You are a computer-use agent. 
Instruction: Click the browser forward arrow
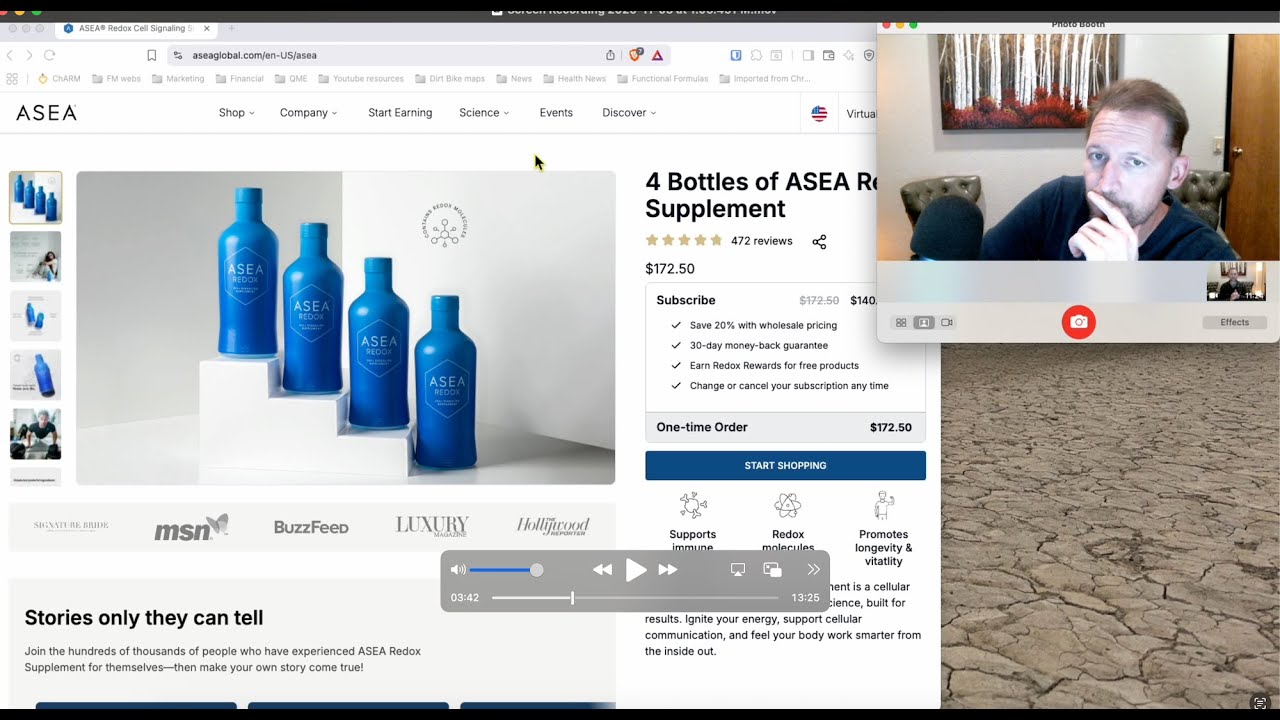pyautogui.click(x=29, y=55)
